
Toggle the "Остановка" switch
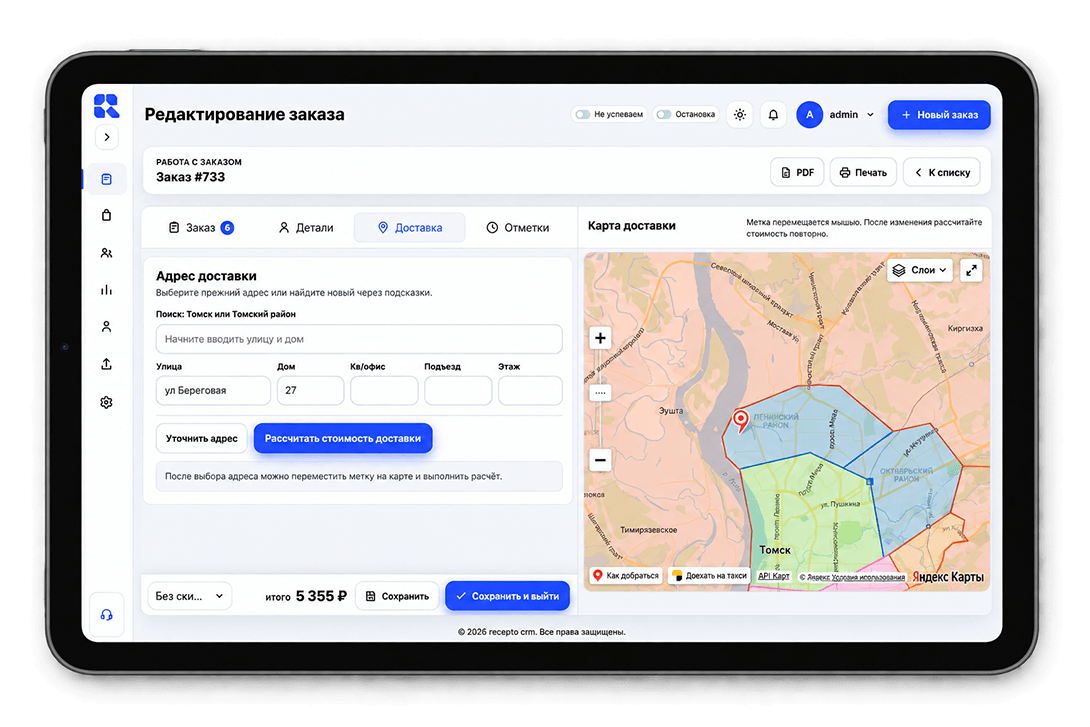(664, 115)
